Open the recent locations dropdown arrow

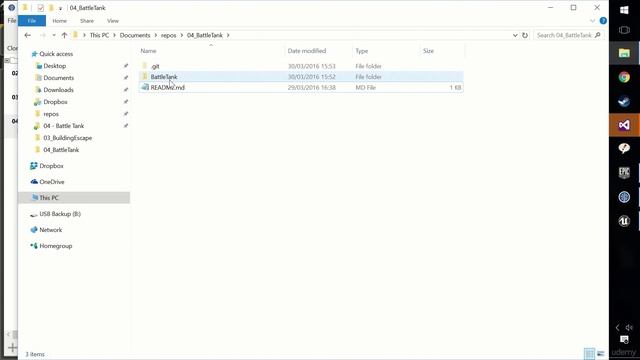(x=54, y=35)
